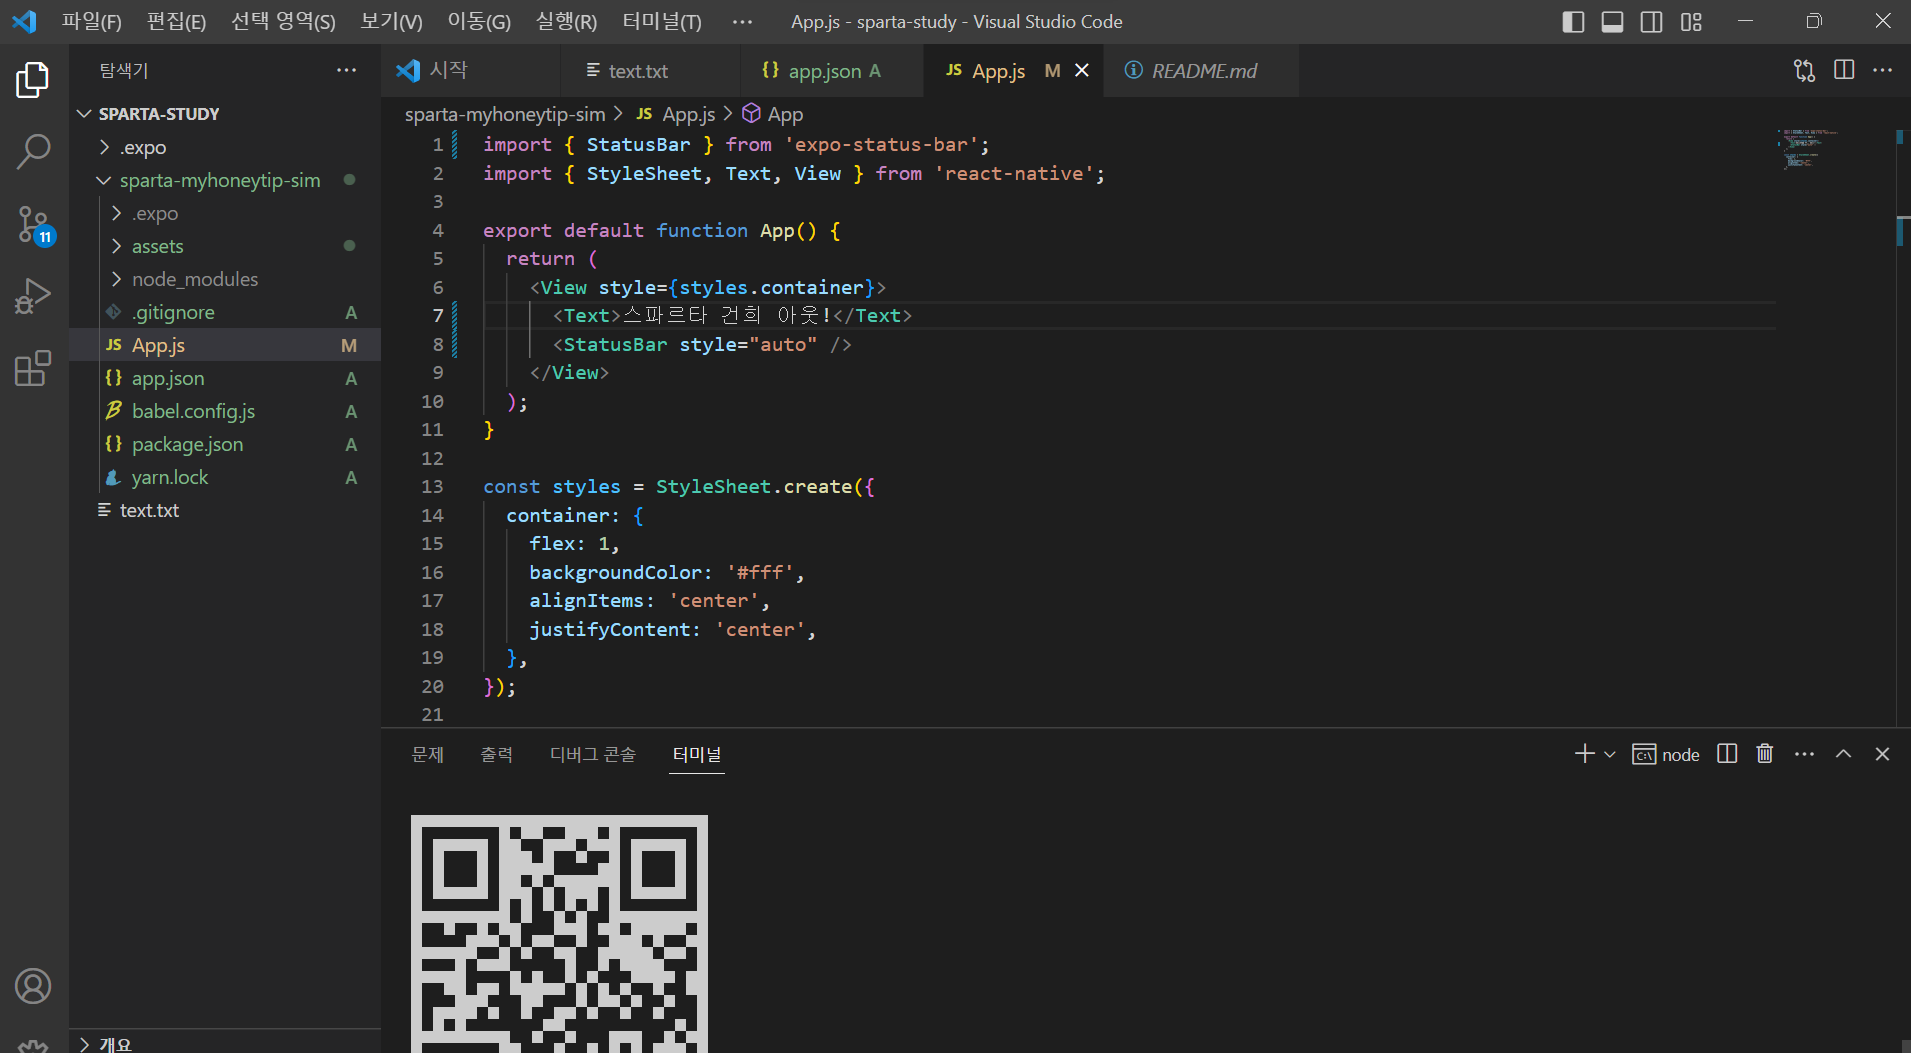Collapse the sparta-myhoneytip-sim folder
This screenshot has width=1911, height=1053.
tap(104, 180)
